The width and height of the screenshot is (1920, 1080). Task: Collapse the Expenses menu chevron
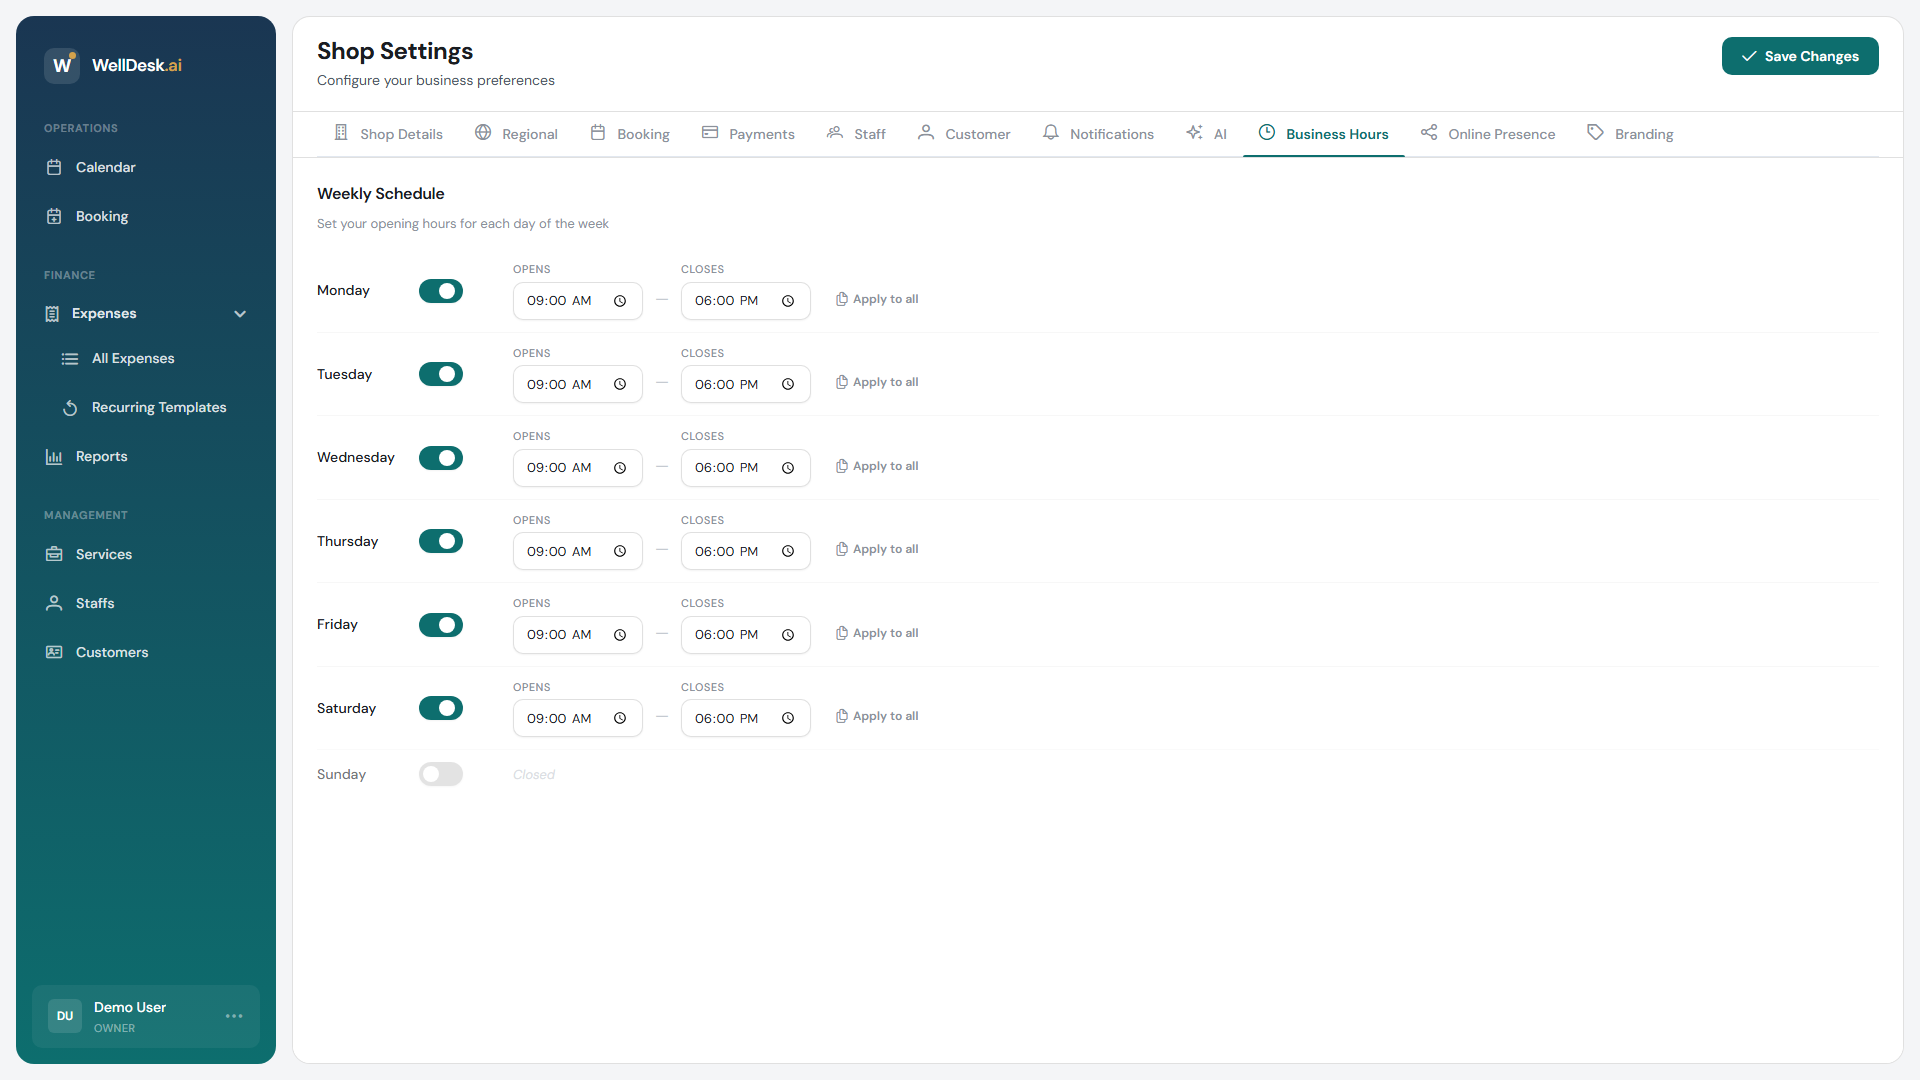pos(240,313)
